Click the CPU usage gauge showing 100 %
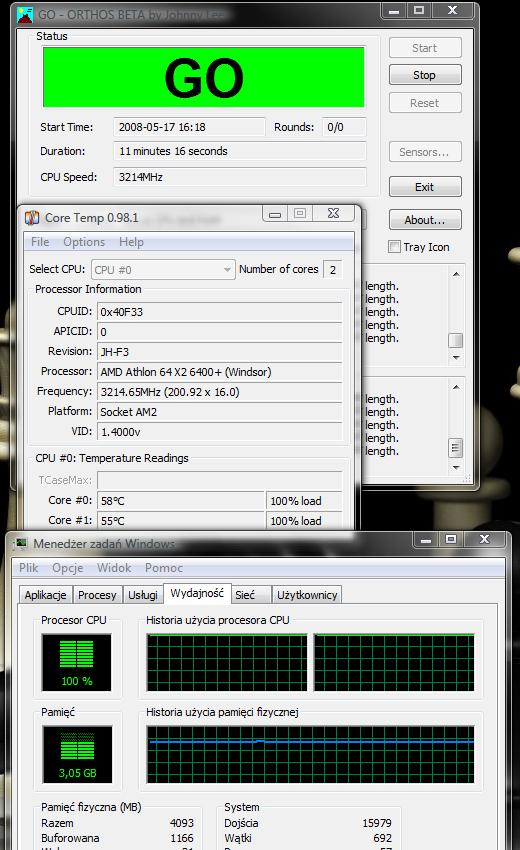The width and height of the screenshot is (520, 850). click(x=76, y=662)
